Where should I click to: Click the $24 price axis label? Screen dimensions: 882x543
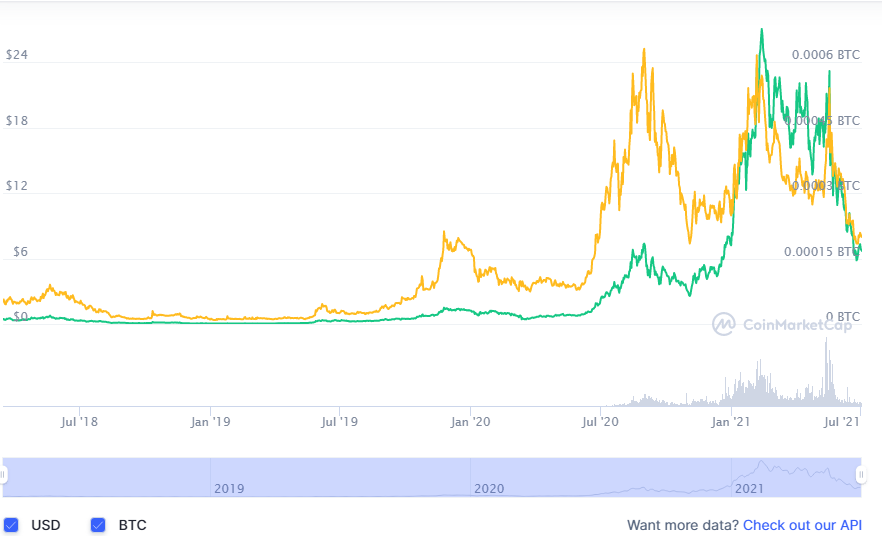[17, 55]
